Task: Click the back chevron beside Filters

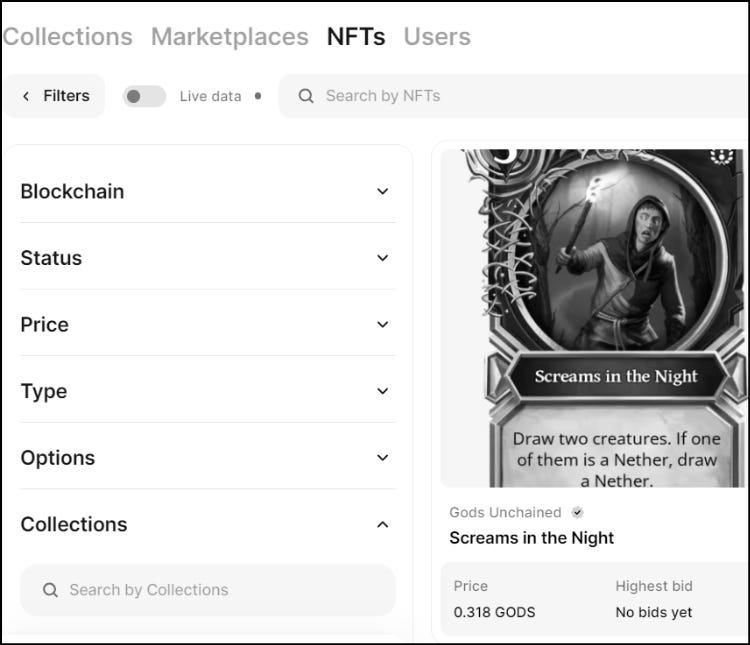Action: point(26,96)
